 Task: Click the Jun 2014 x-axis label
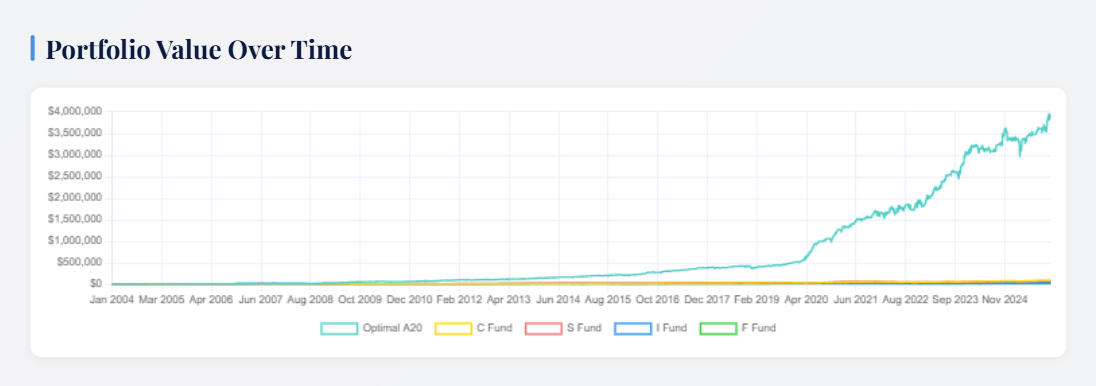[x=558, y=299]
